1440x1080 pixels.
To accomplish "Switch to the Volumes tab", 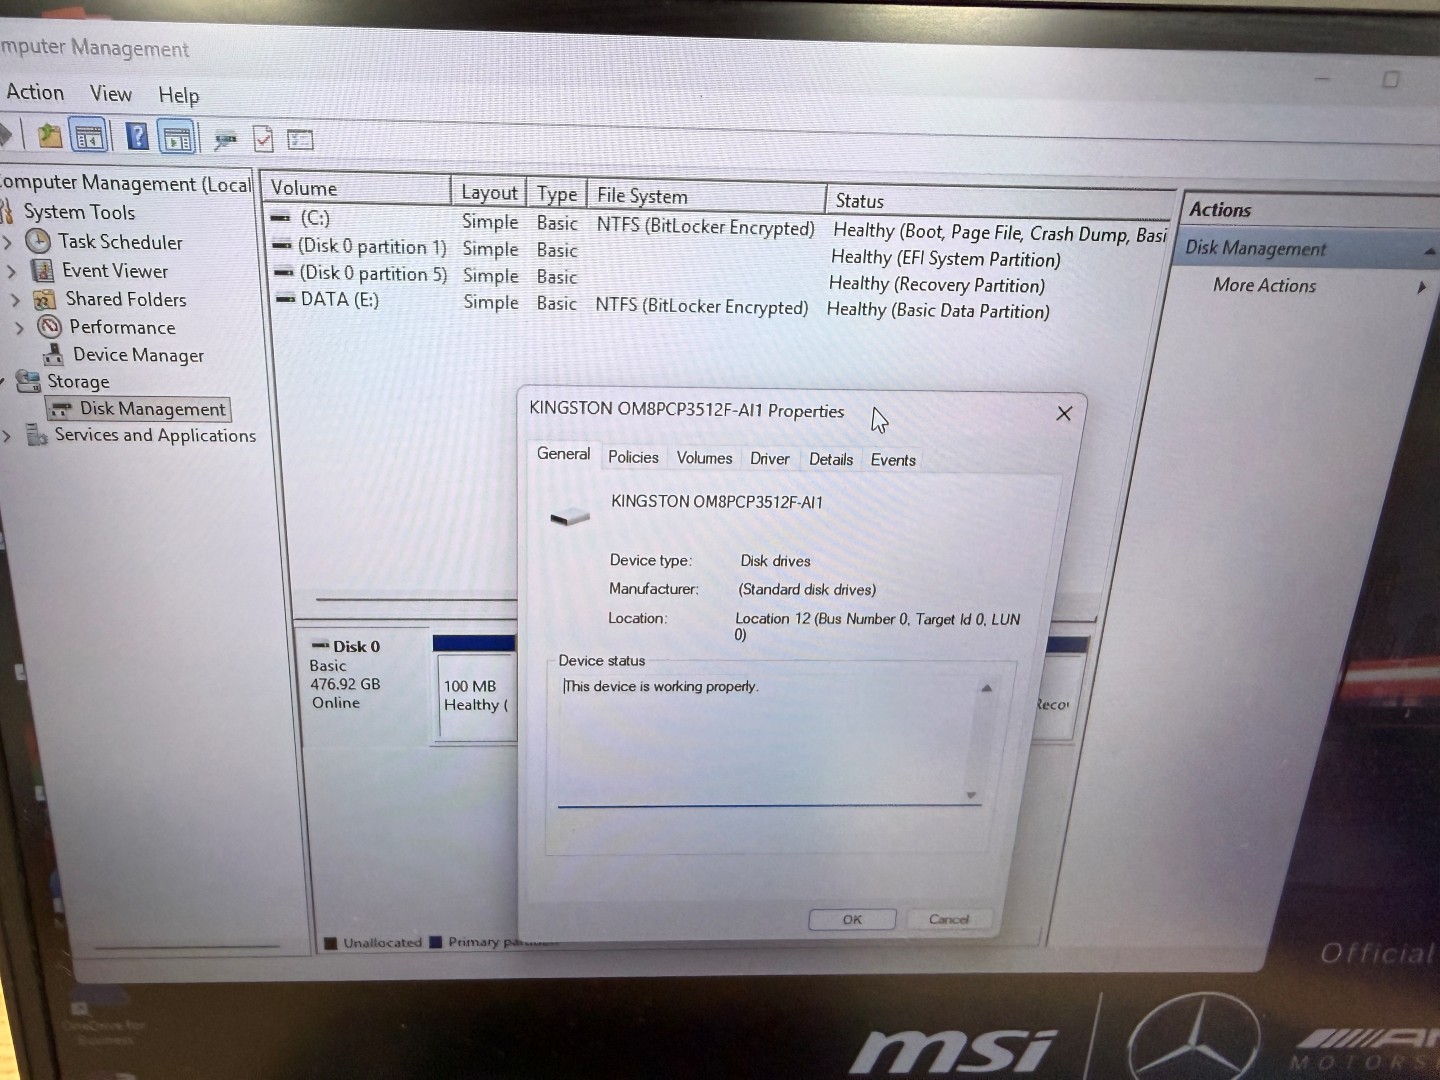I will point(704,458).
